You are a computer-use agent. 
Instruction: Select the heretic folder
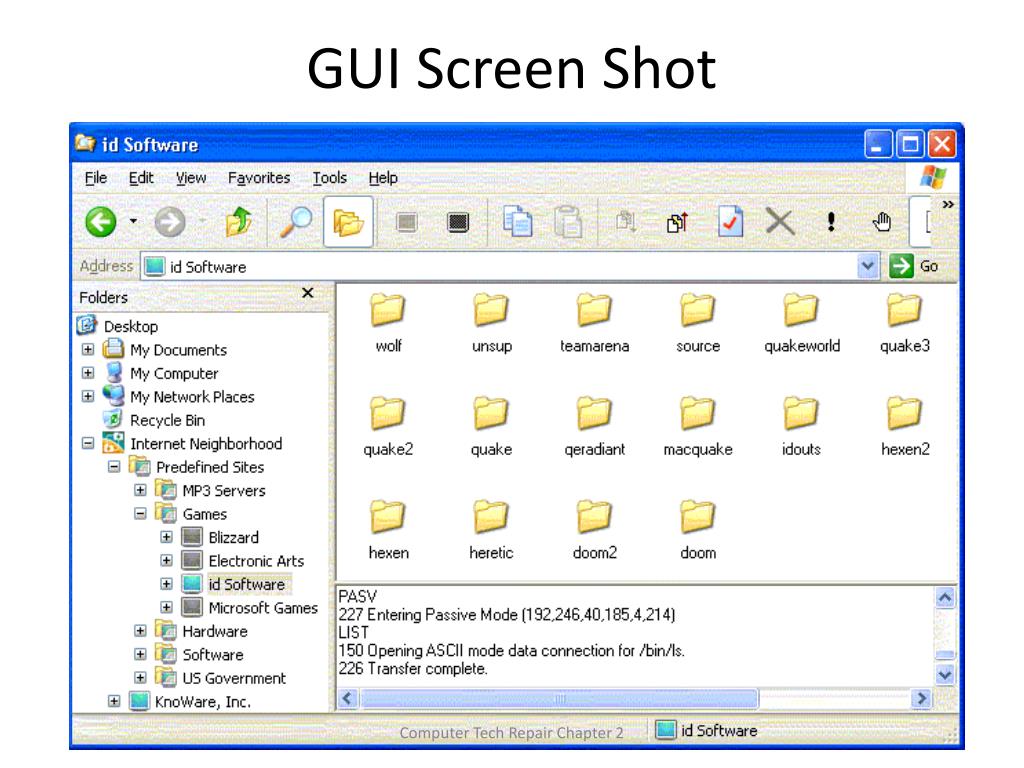click(x=491, y=530)
